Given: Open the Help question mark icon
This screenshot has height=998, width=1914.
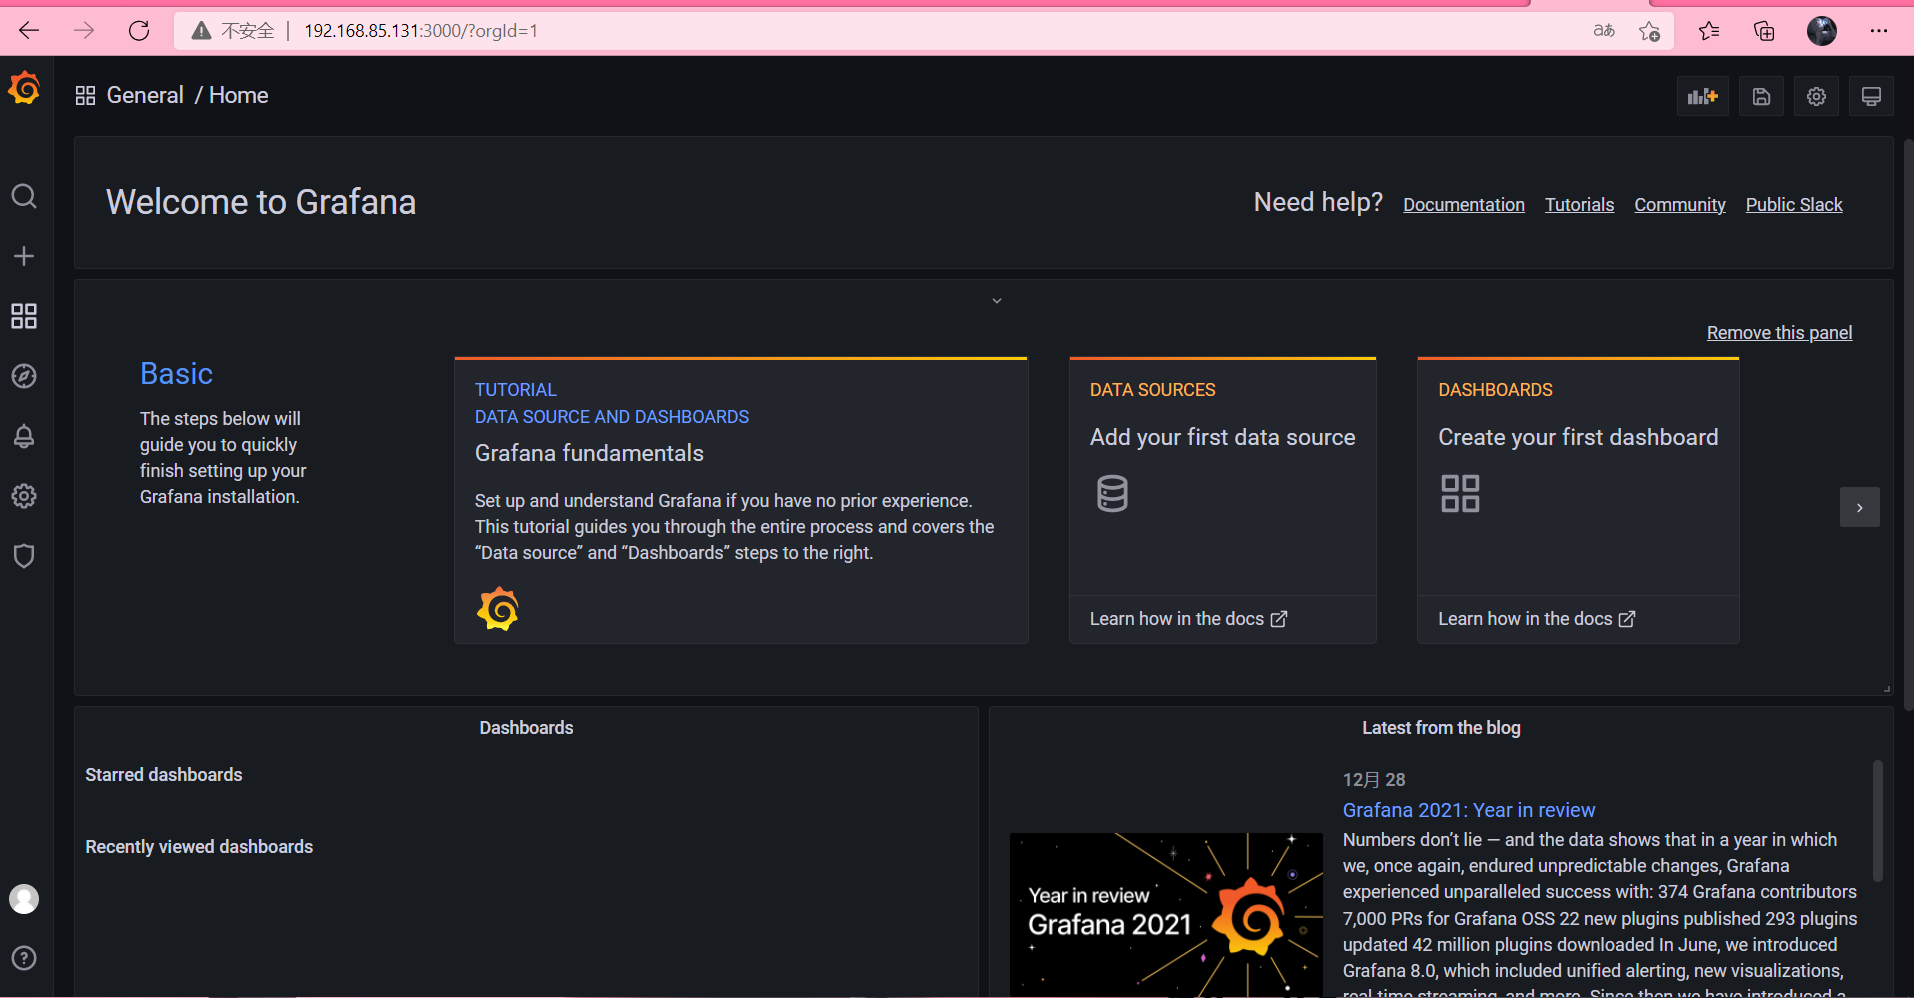Looking at the screenshot, I should [24, 958].
